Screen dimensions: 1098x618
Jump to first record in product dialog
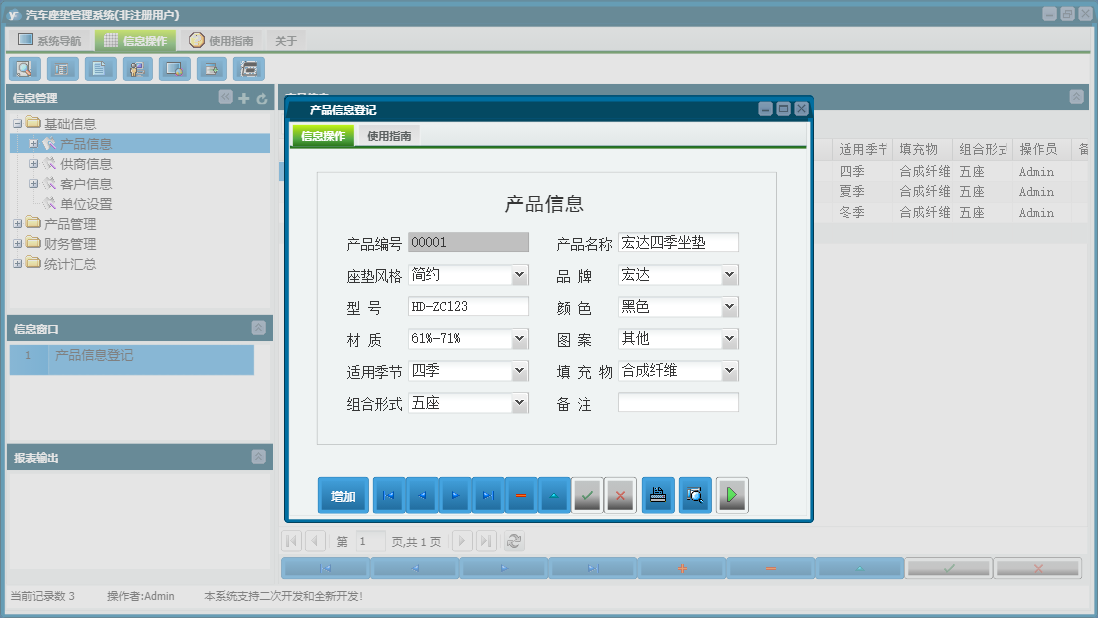click(389, 496)
